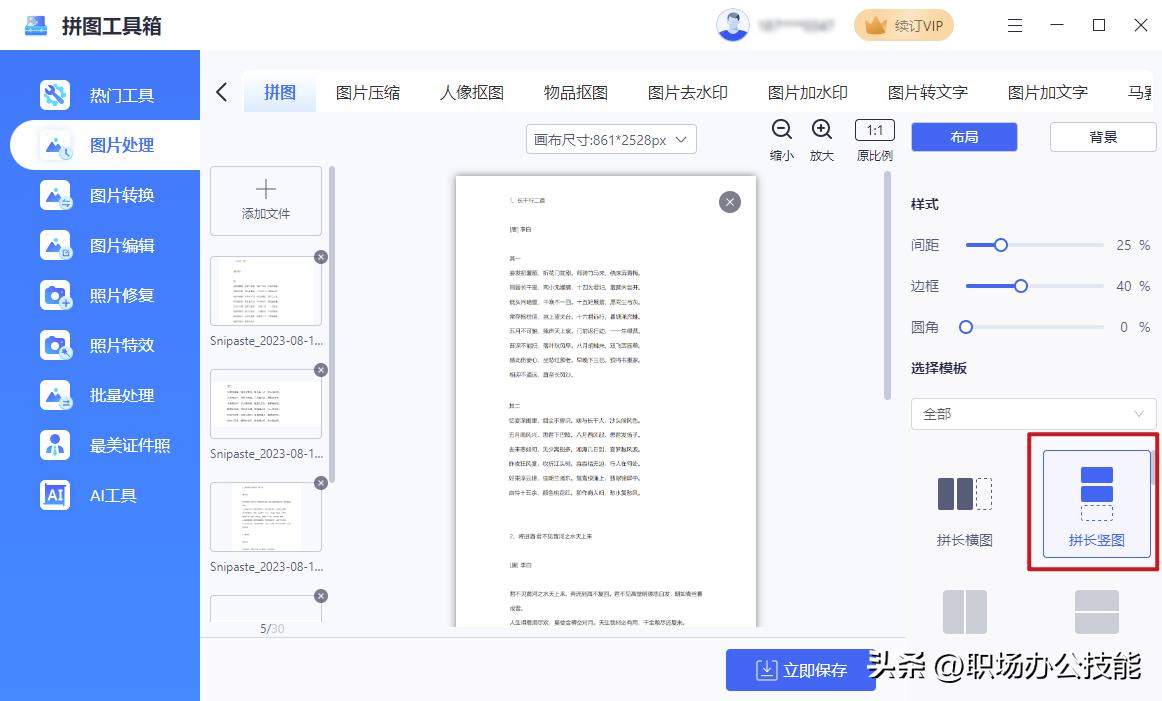Viewport: 1162px width, 701px height.
Task: Select the 拼长横图 template
Action: pyautogui.click(x=963, y=505)
